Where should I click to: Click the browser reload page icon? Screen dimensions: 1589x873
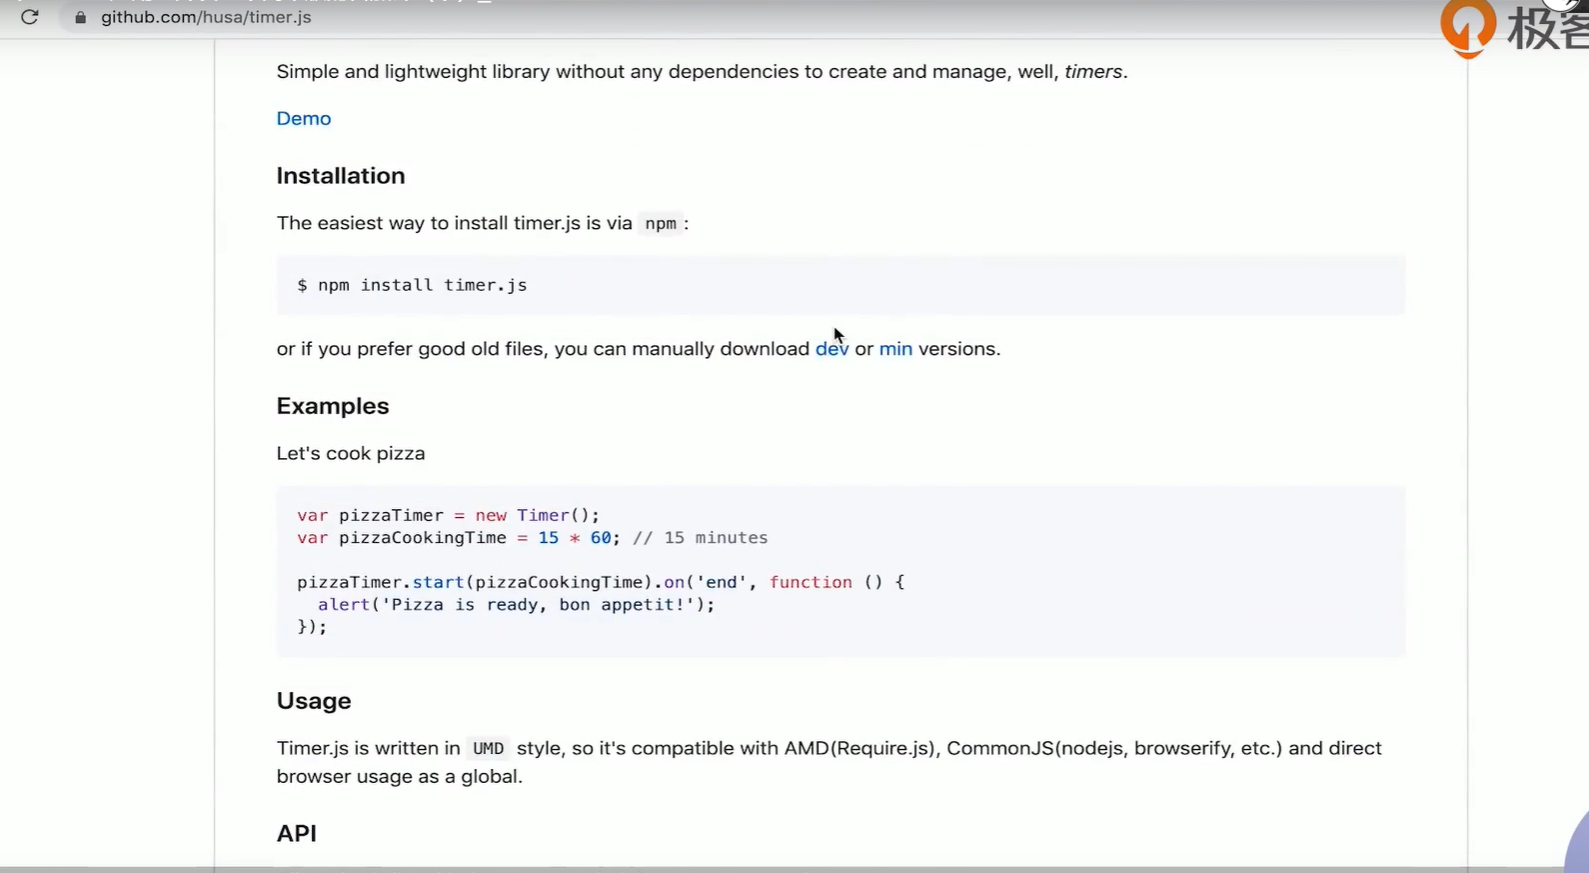30,17
